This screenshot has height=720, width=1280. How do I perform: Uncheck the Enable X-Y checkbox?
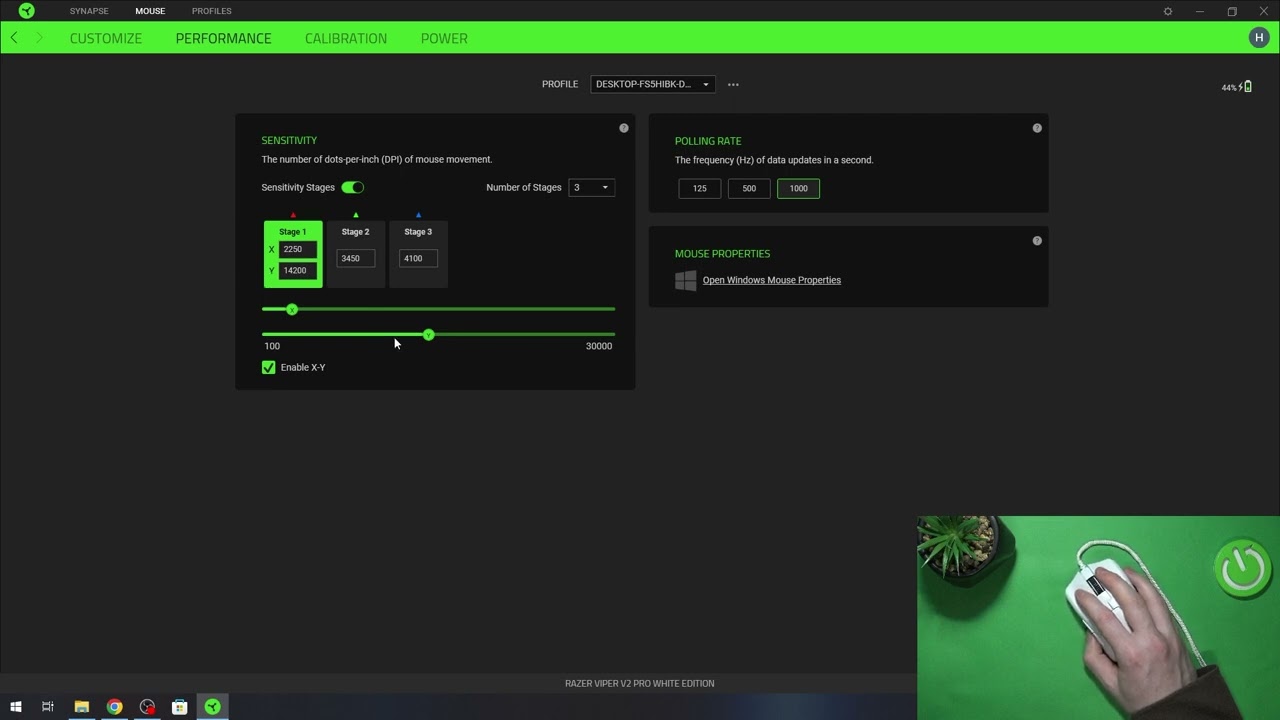[x=268, y=367]
